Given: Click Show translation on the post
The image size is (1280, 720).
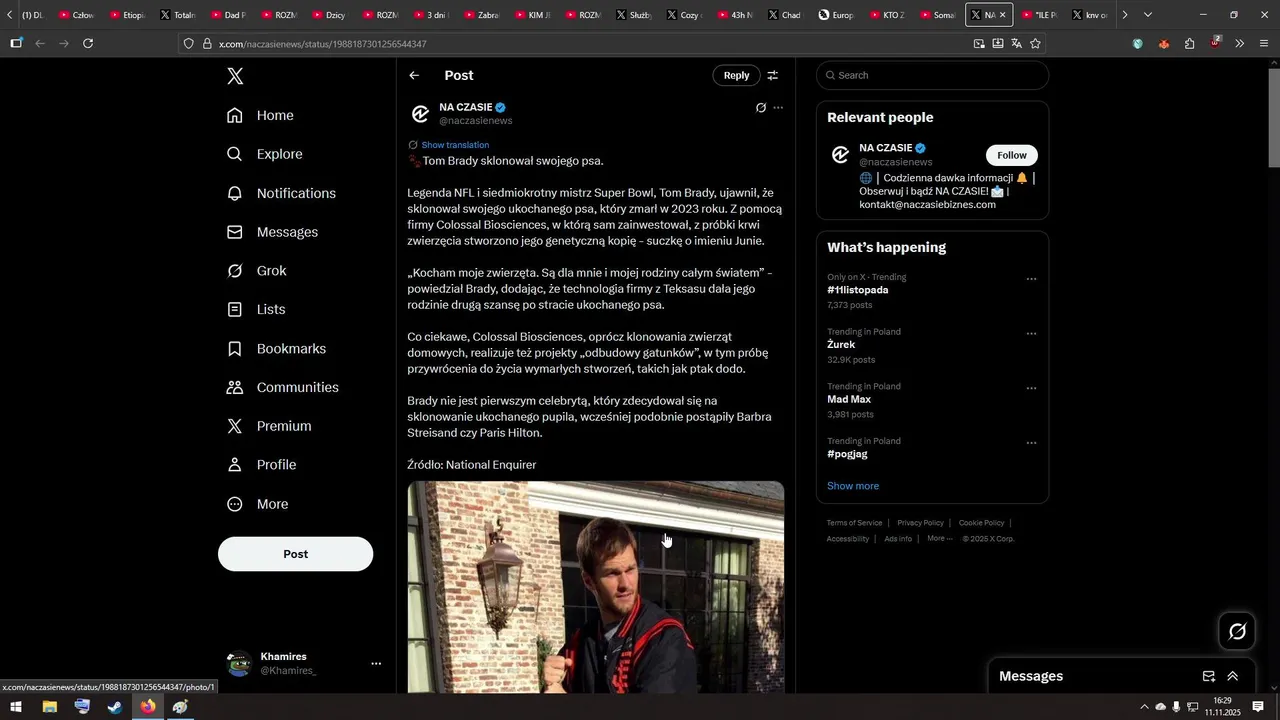Looking at the screenshot, I should click(455, 145).
